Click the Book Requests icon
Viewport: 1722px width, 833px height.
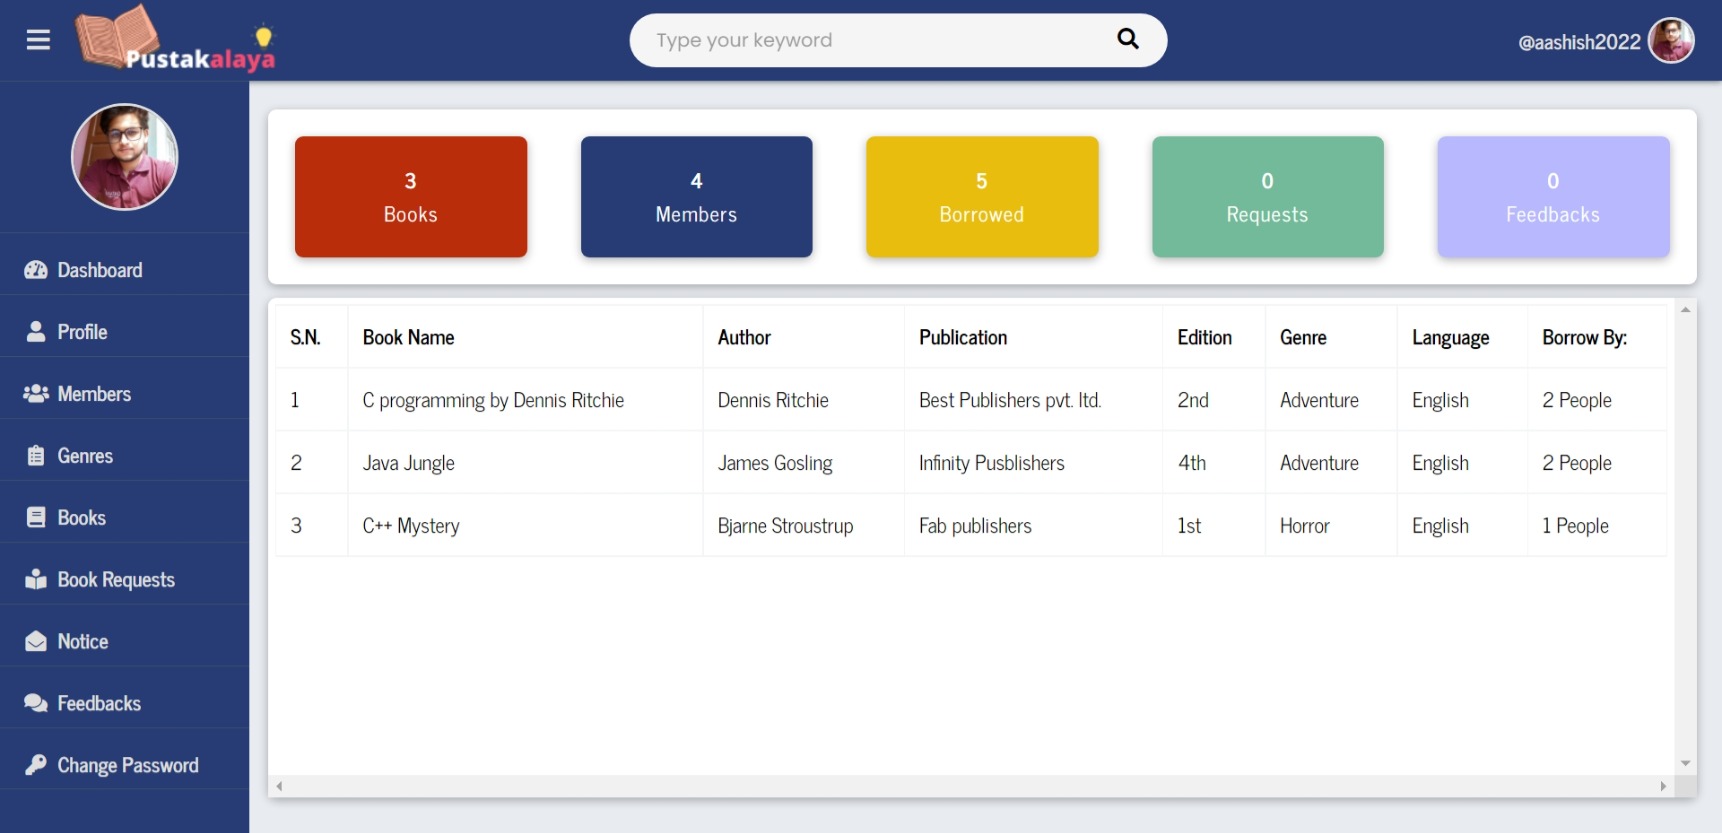click(36, 580)
